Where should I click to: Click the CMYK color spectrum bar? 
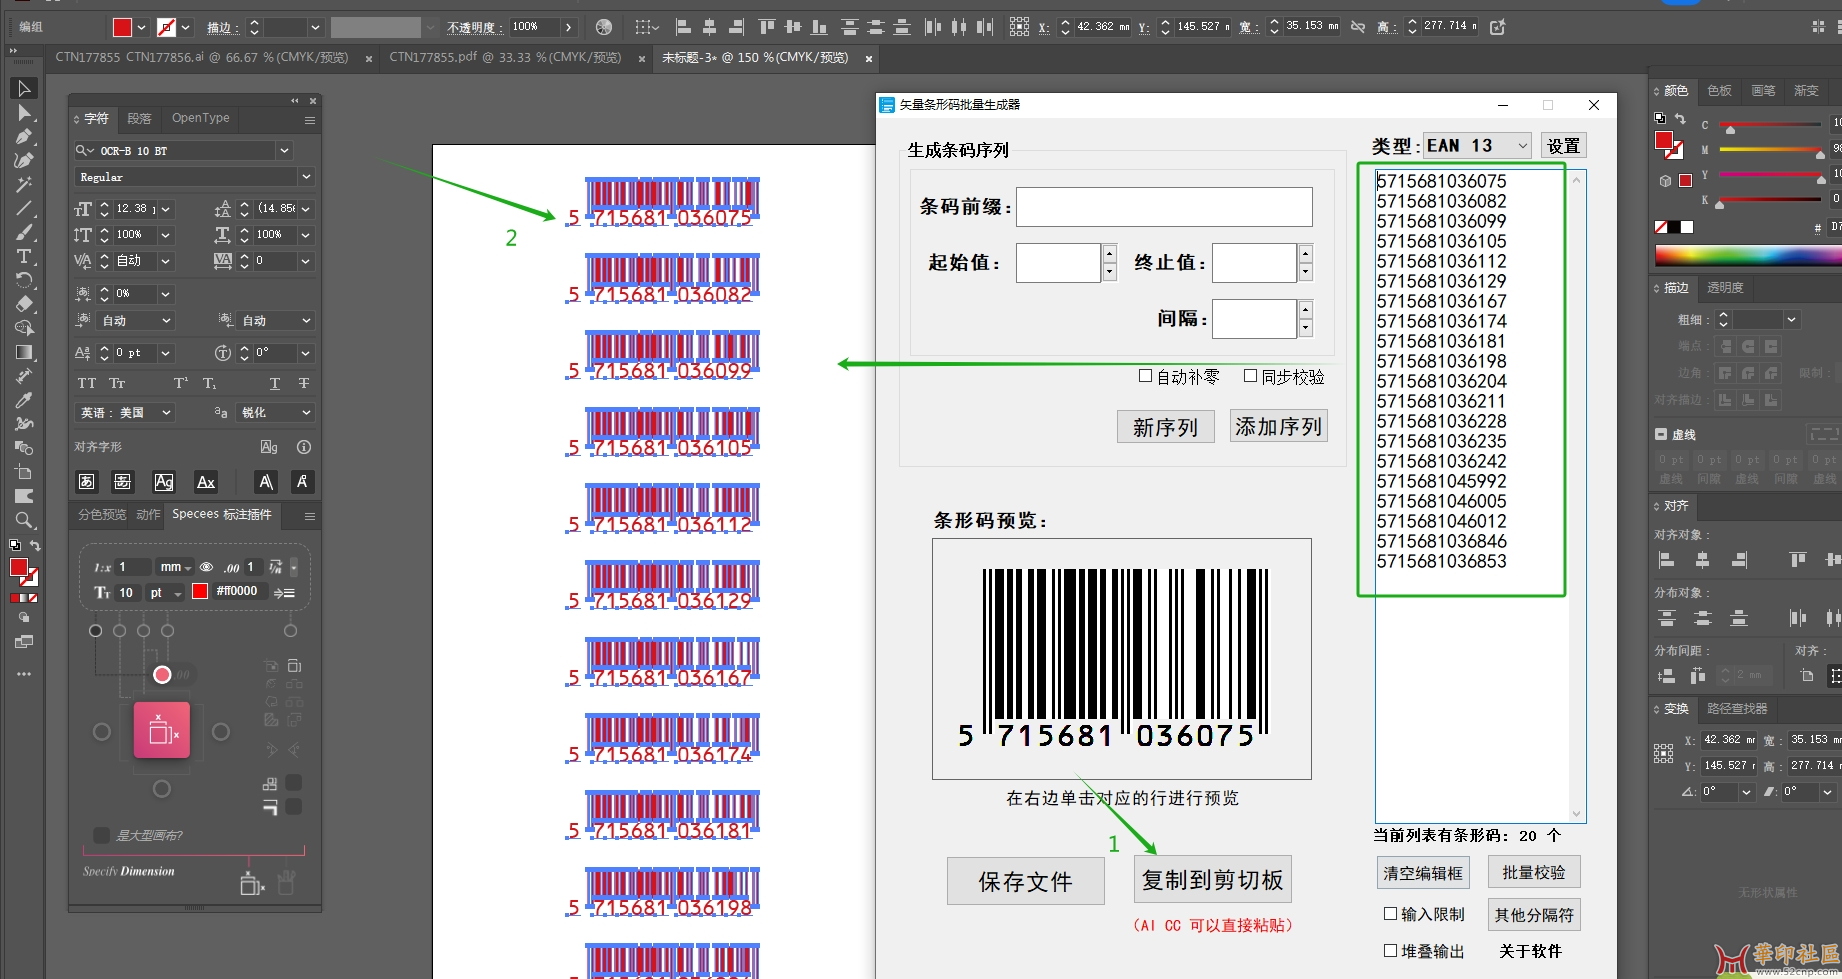tap(1746, 255)
